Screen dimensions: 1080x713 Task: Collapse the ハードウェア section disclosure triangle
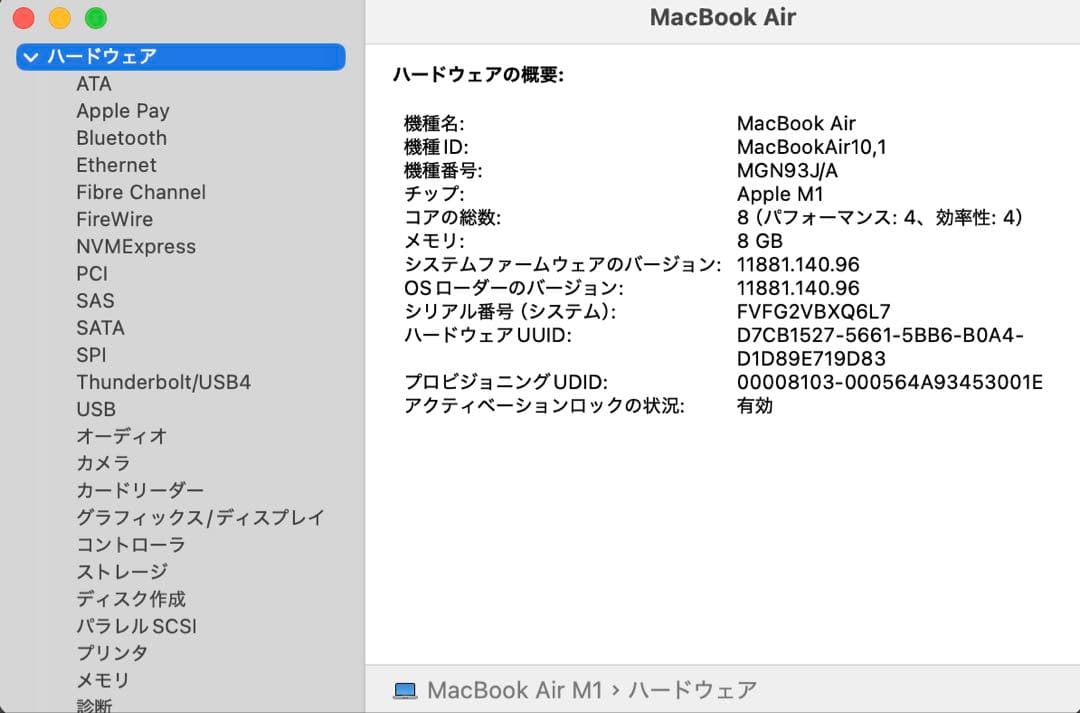(x=31, y=57)
